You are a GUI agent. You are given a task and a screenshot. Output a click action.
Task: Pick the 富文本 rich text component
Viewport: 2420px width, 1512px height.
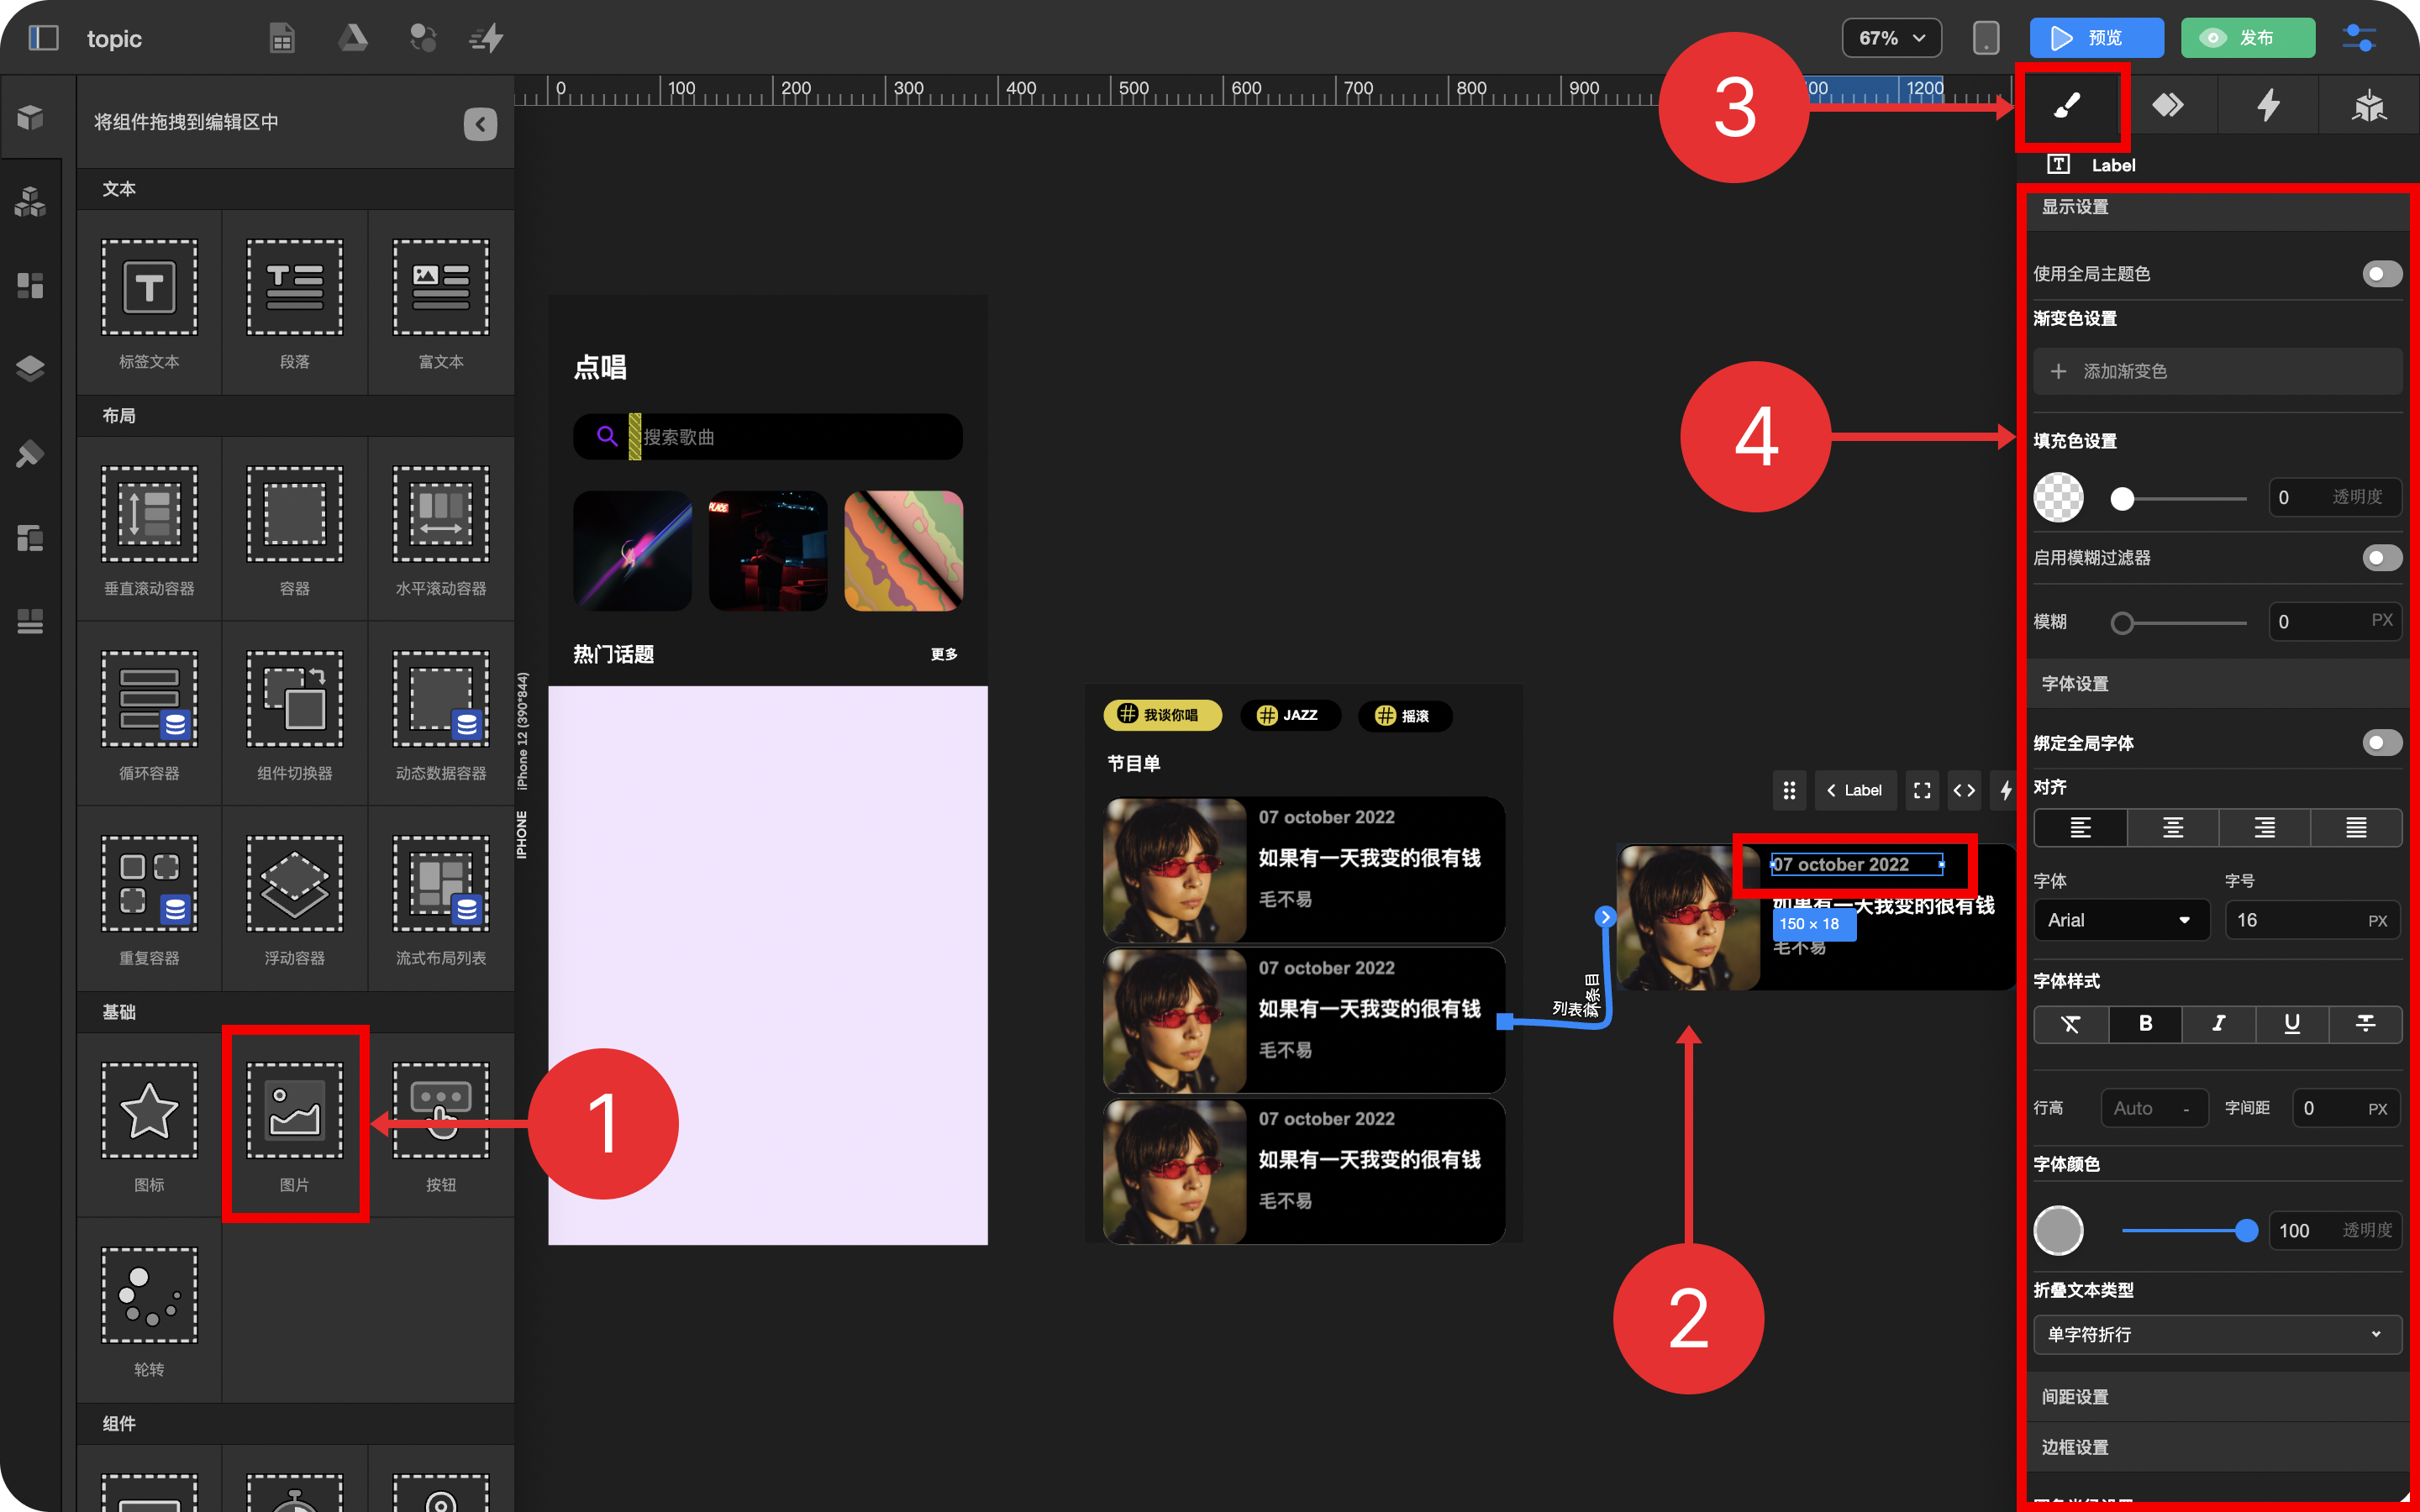[x=441, y=303]
